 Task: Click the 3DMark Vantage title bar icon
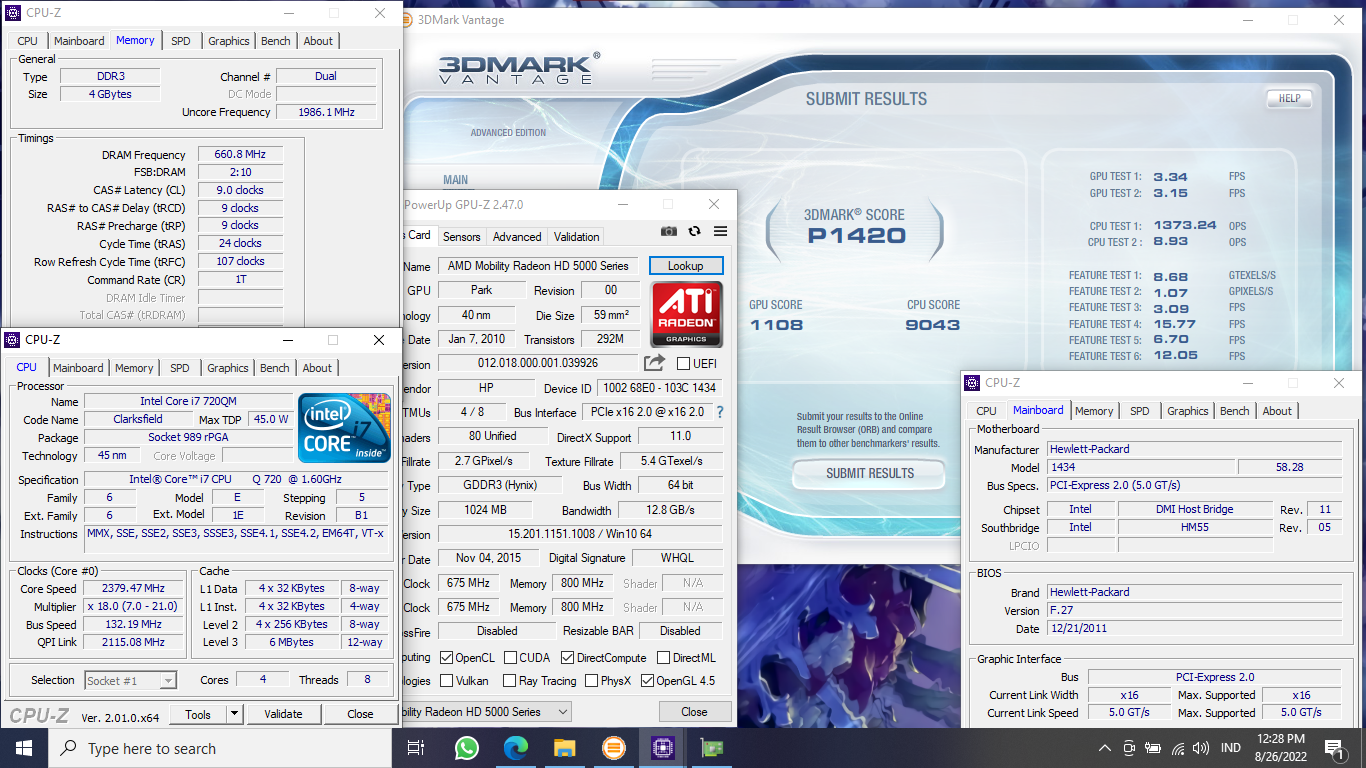pyautogui.click(x=405, y=19)
